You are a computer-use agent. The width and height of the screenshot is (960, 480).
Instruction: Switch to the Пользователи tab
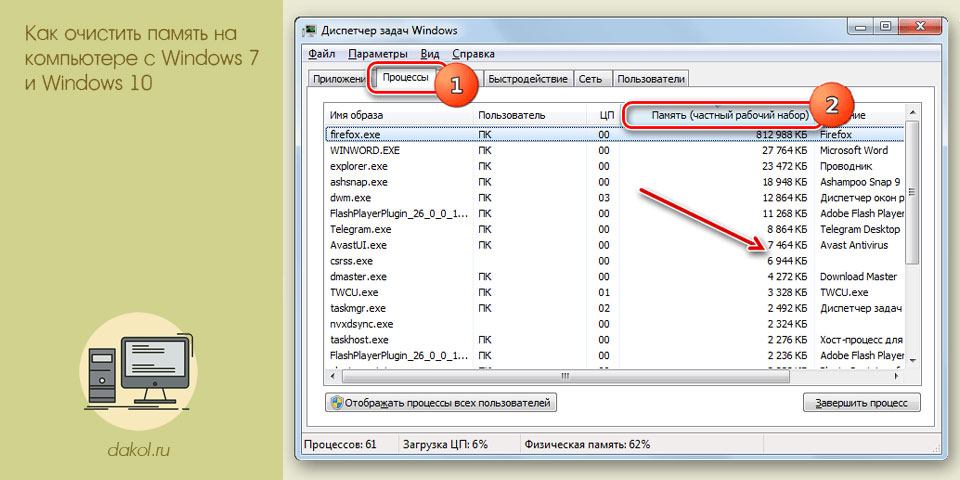click(x=652, y=79)
